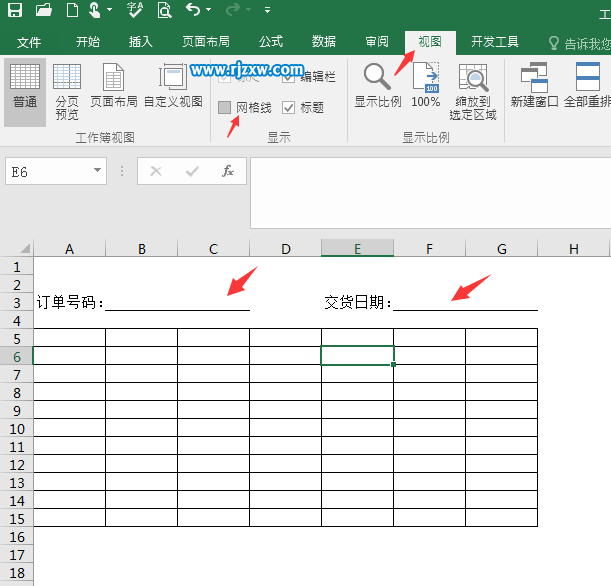The width and height of the screenshot is (611, 586).
Task: Select column C header
Action: point(213,249)
